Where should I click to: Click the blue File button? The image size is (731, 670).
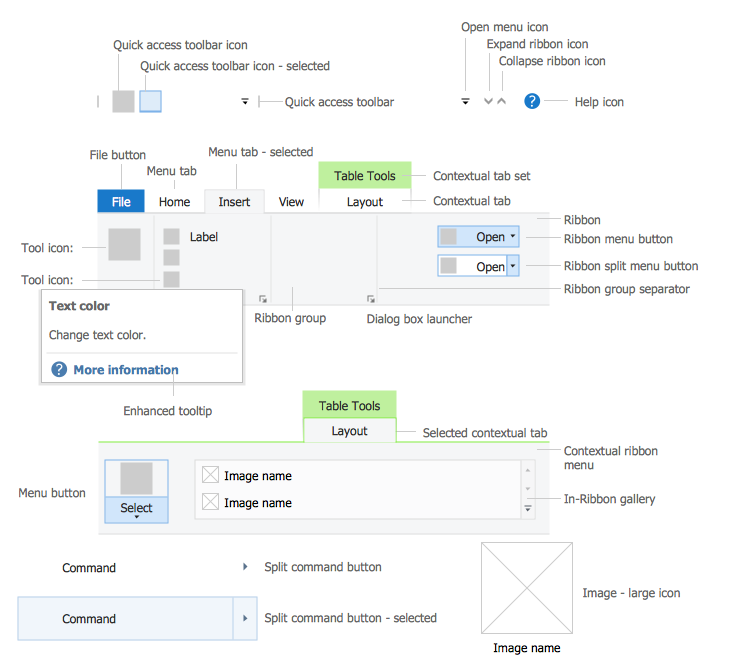121,201
